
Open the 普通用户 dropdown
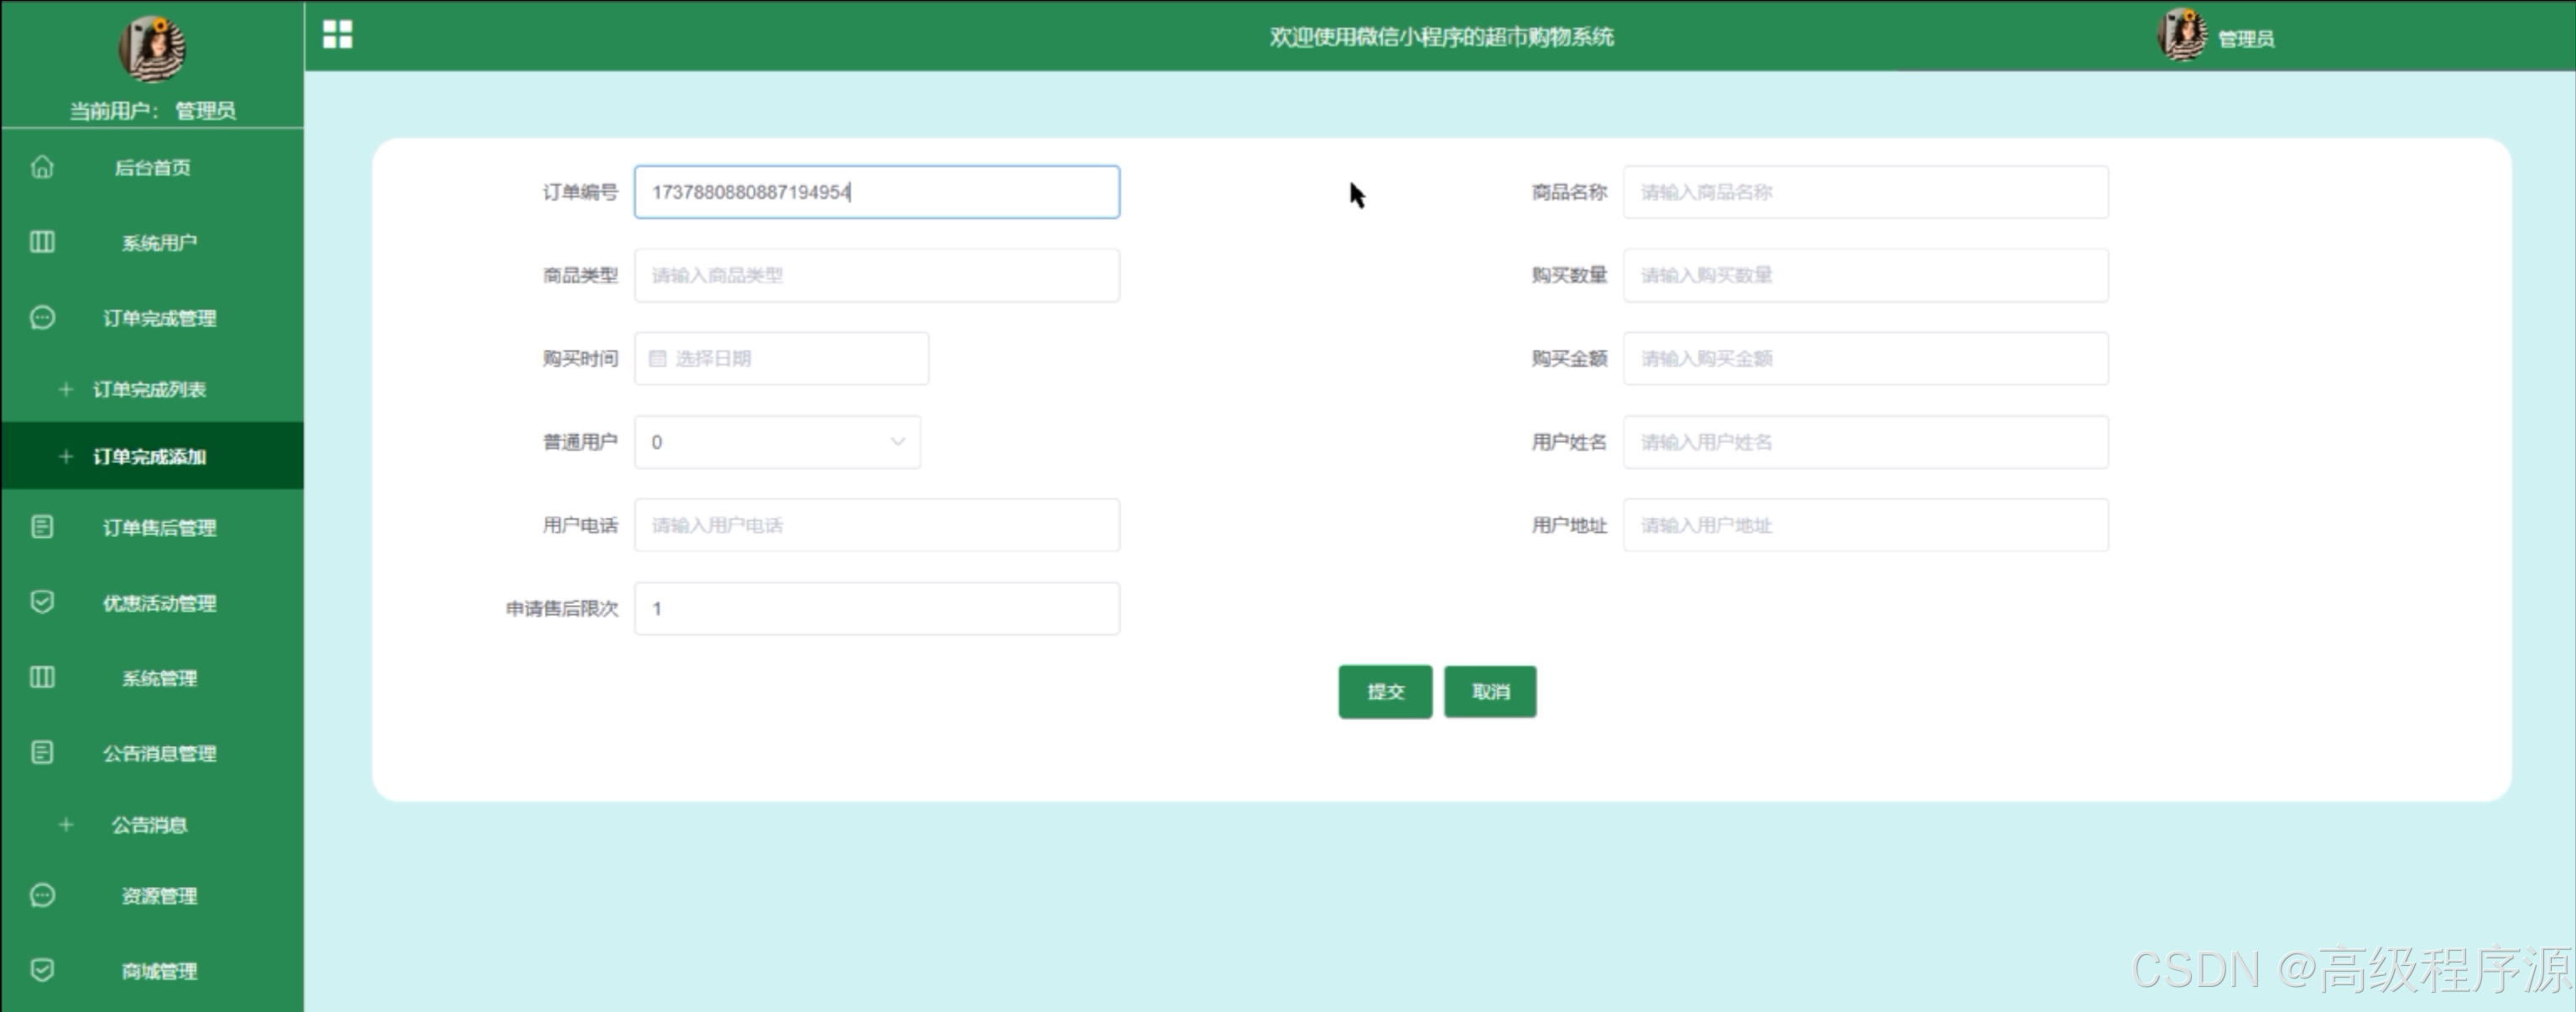(x=777, y=442)
